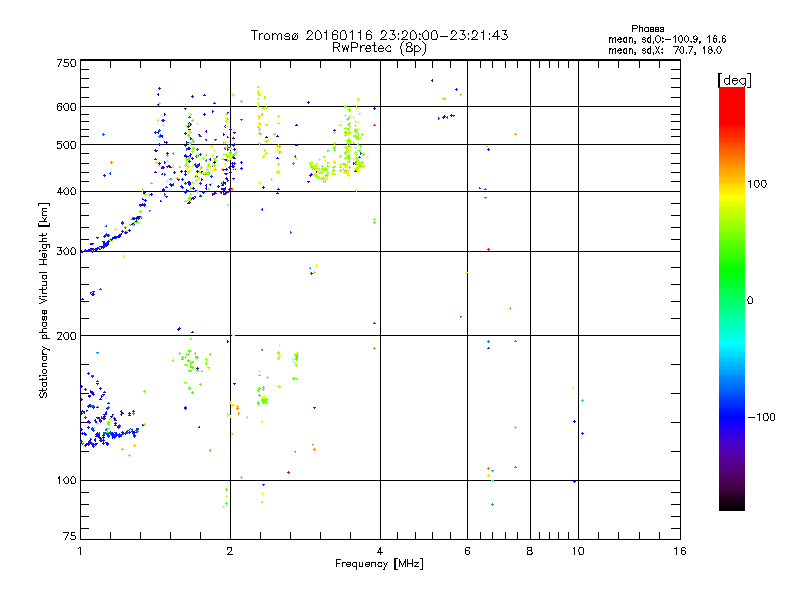Click the 'RwPretec (8p)' subtitle
This screenshot has width=800, height=600.
379,48
